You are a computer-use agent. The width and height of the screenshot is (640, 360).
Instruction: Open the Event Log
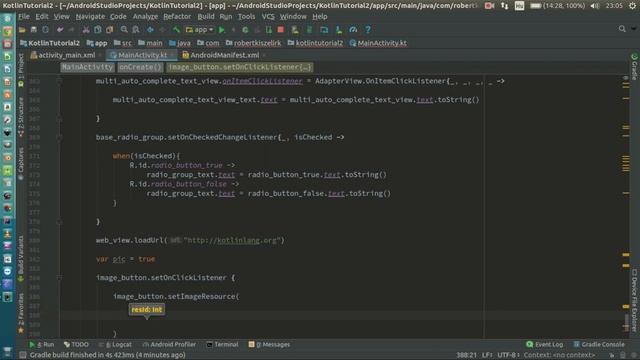pos(545,344)
